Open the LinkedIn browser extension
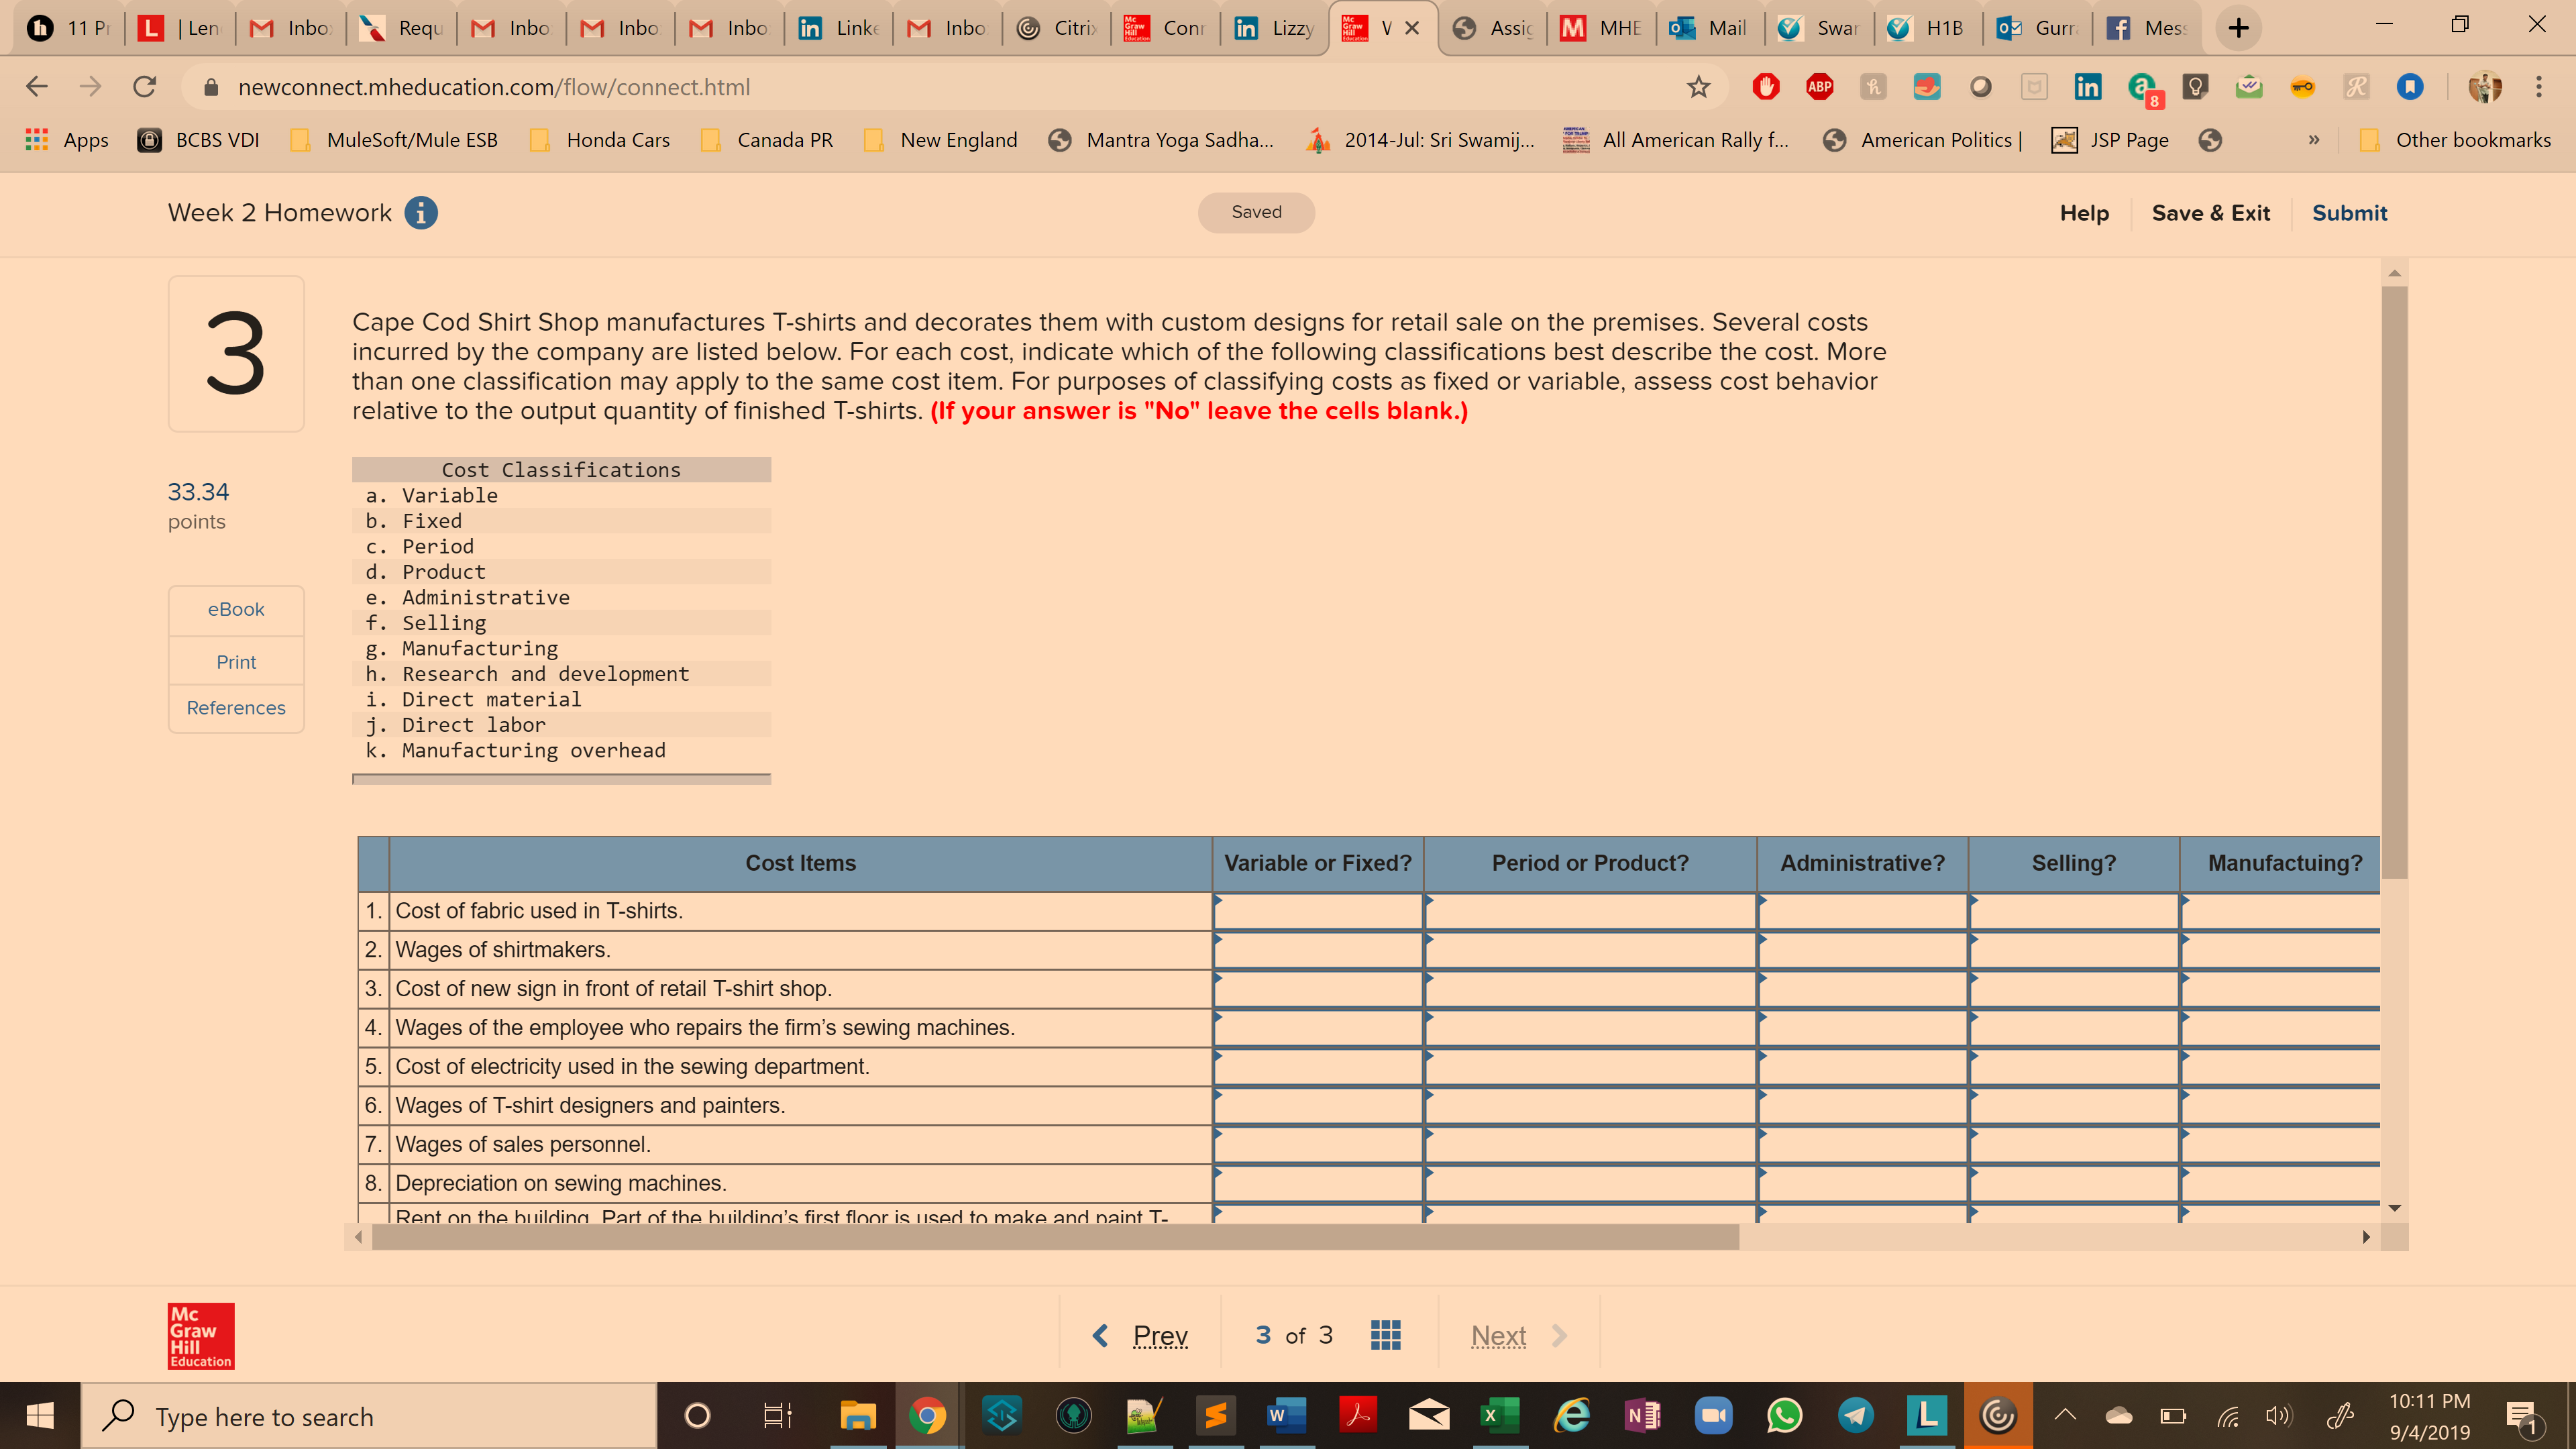 2087,87
